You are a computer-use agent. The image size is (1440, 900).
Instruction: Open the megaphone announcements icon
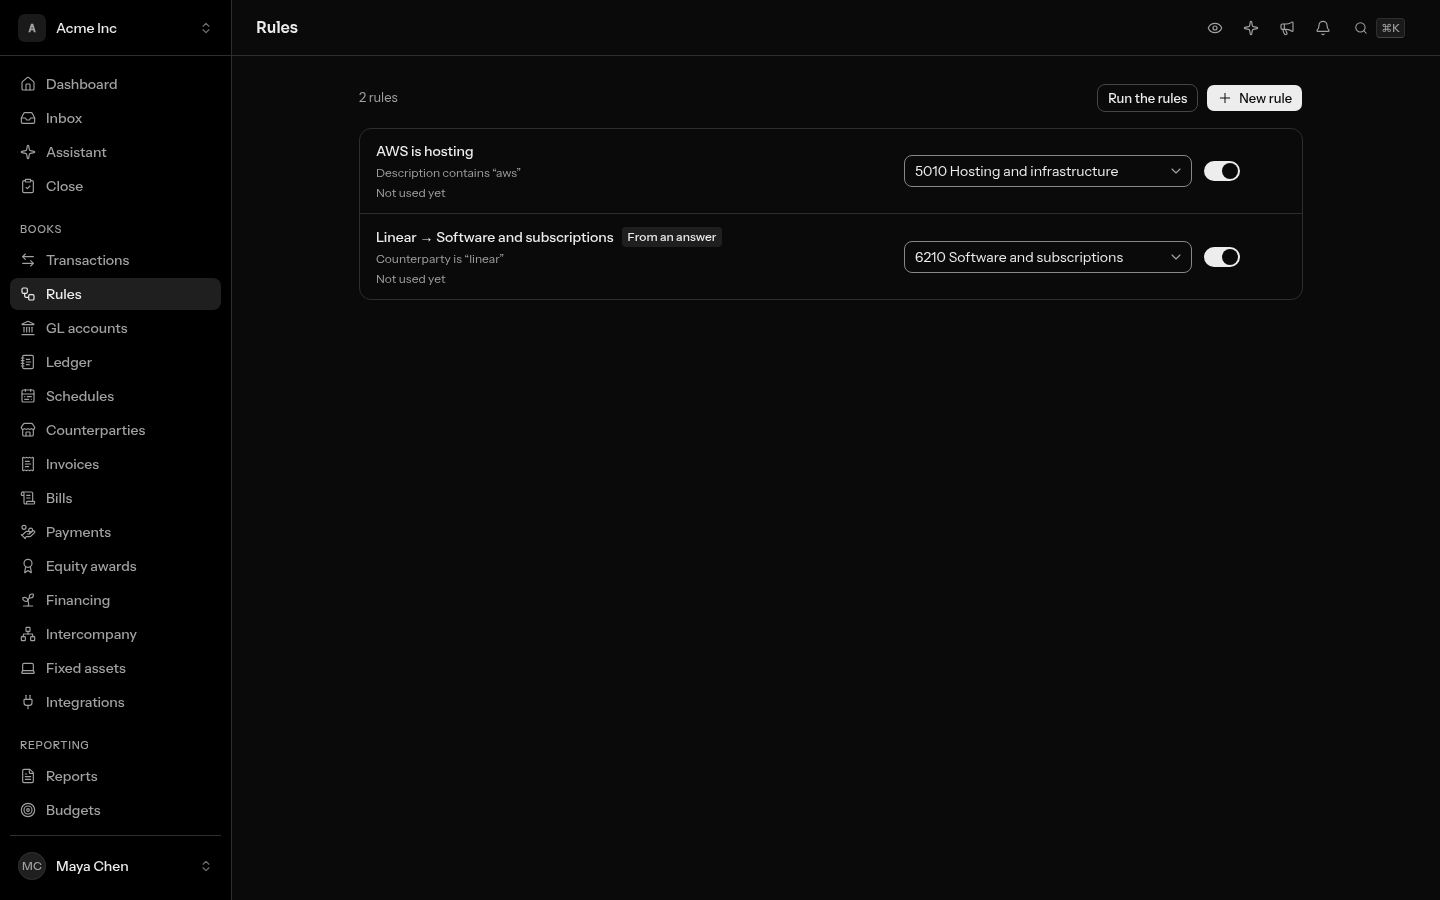click(1287, 28)
